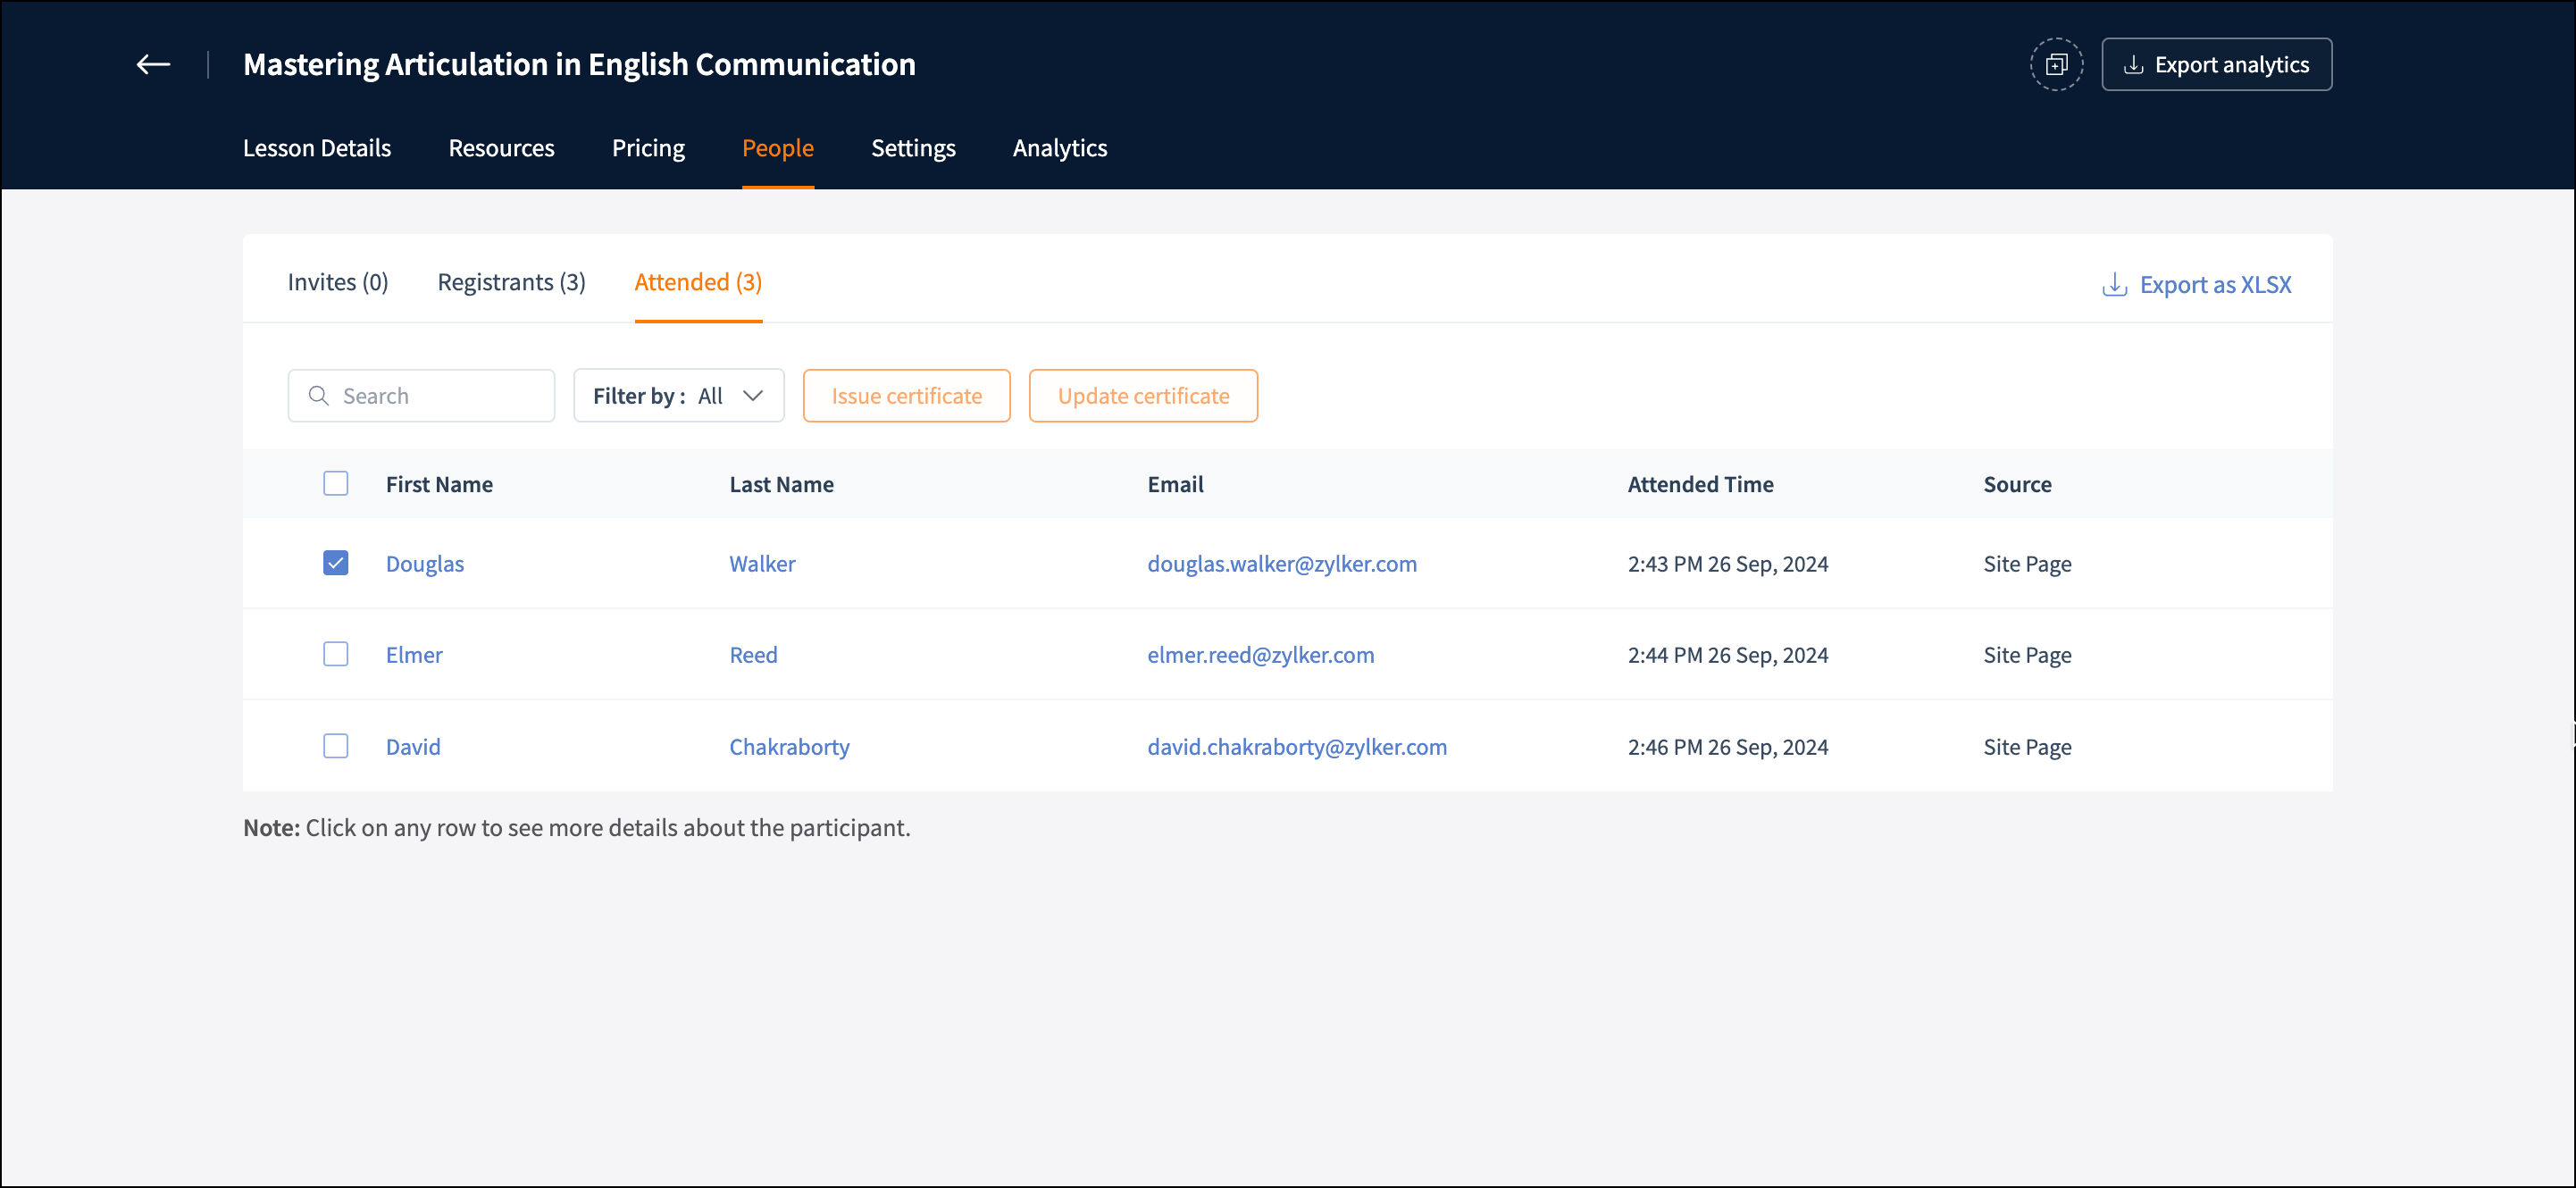Open the Registrants (3) tab
This screenshot has width=2576, height=1188.
coord(511,282)
